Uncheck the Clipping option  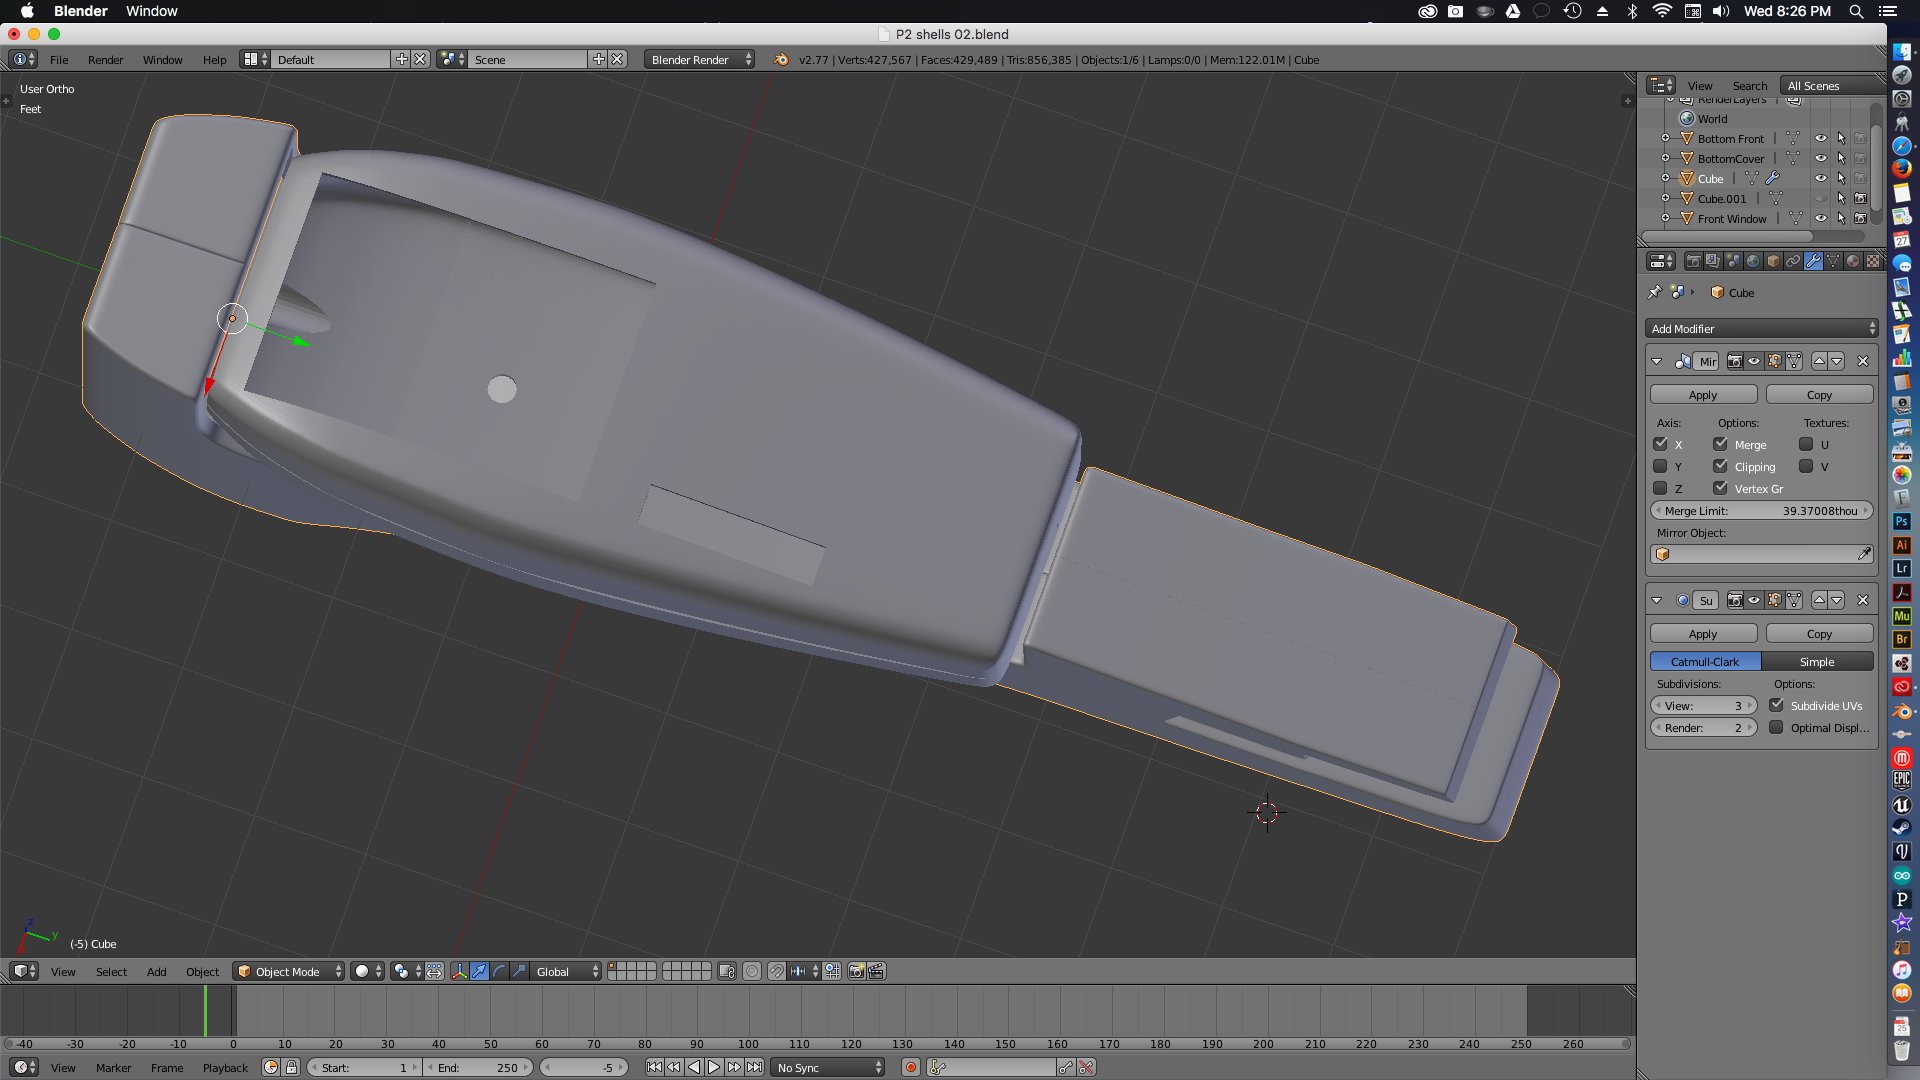click(1721, 466)
